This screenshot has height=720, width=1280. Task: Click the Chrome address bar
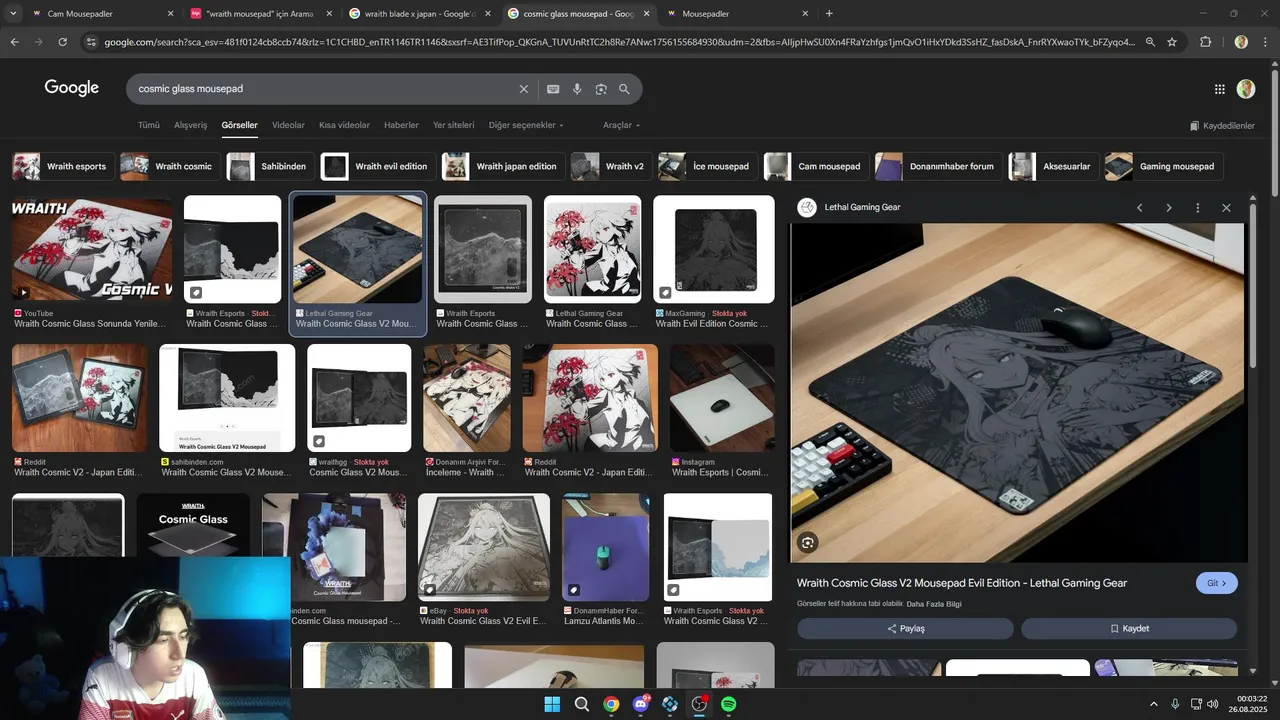(x=619, y=42)
